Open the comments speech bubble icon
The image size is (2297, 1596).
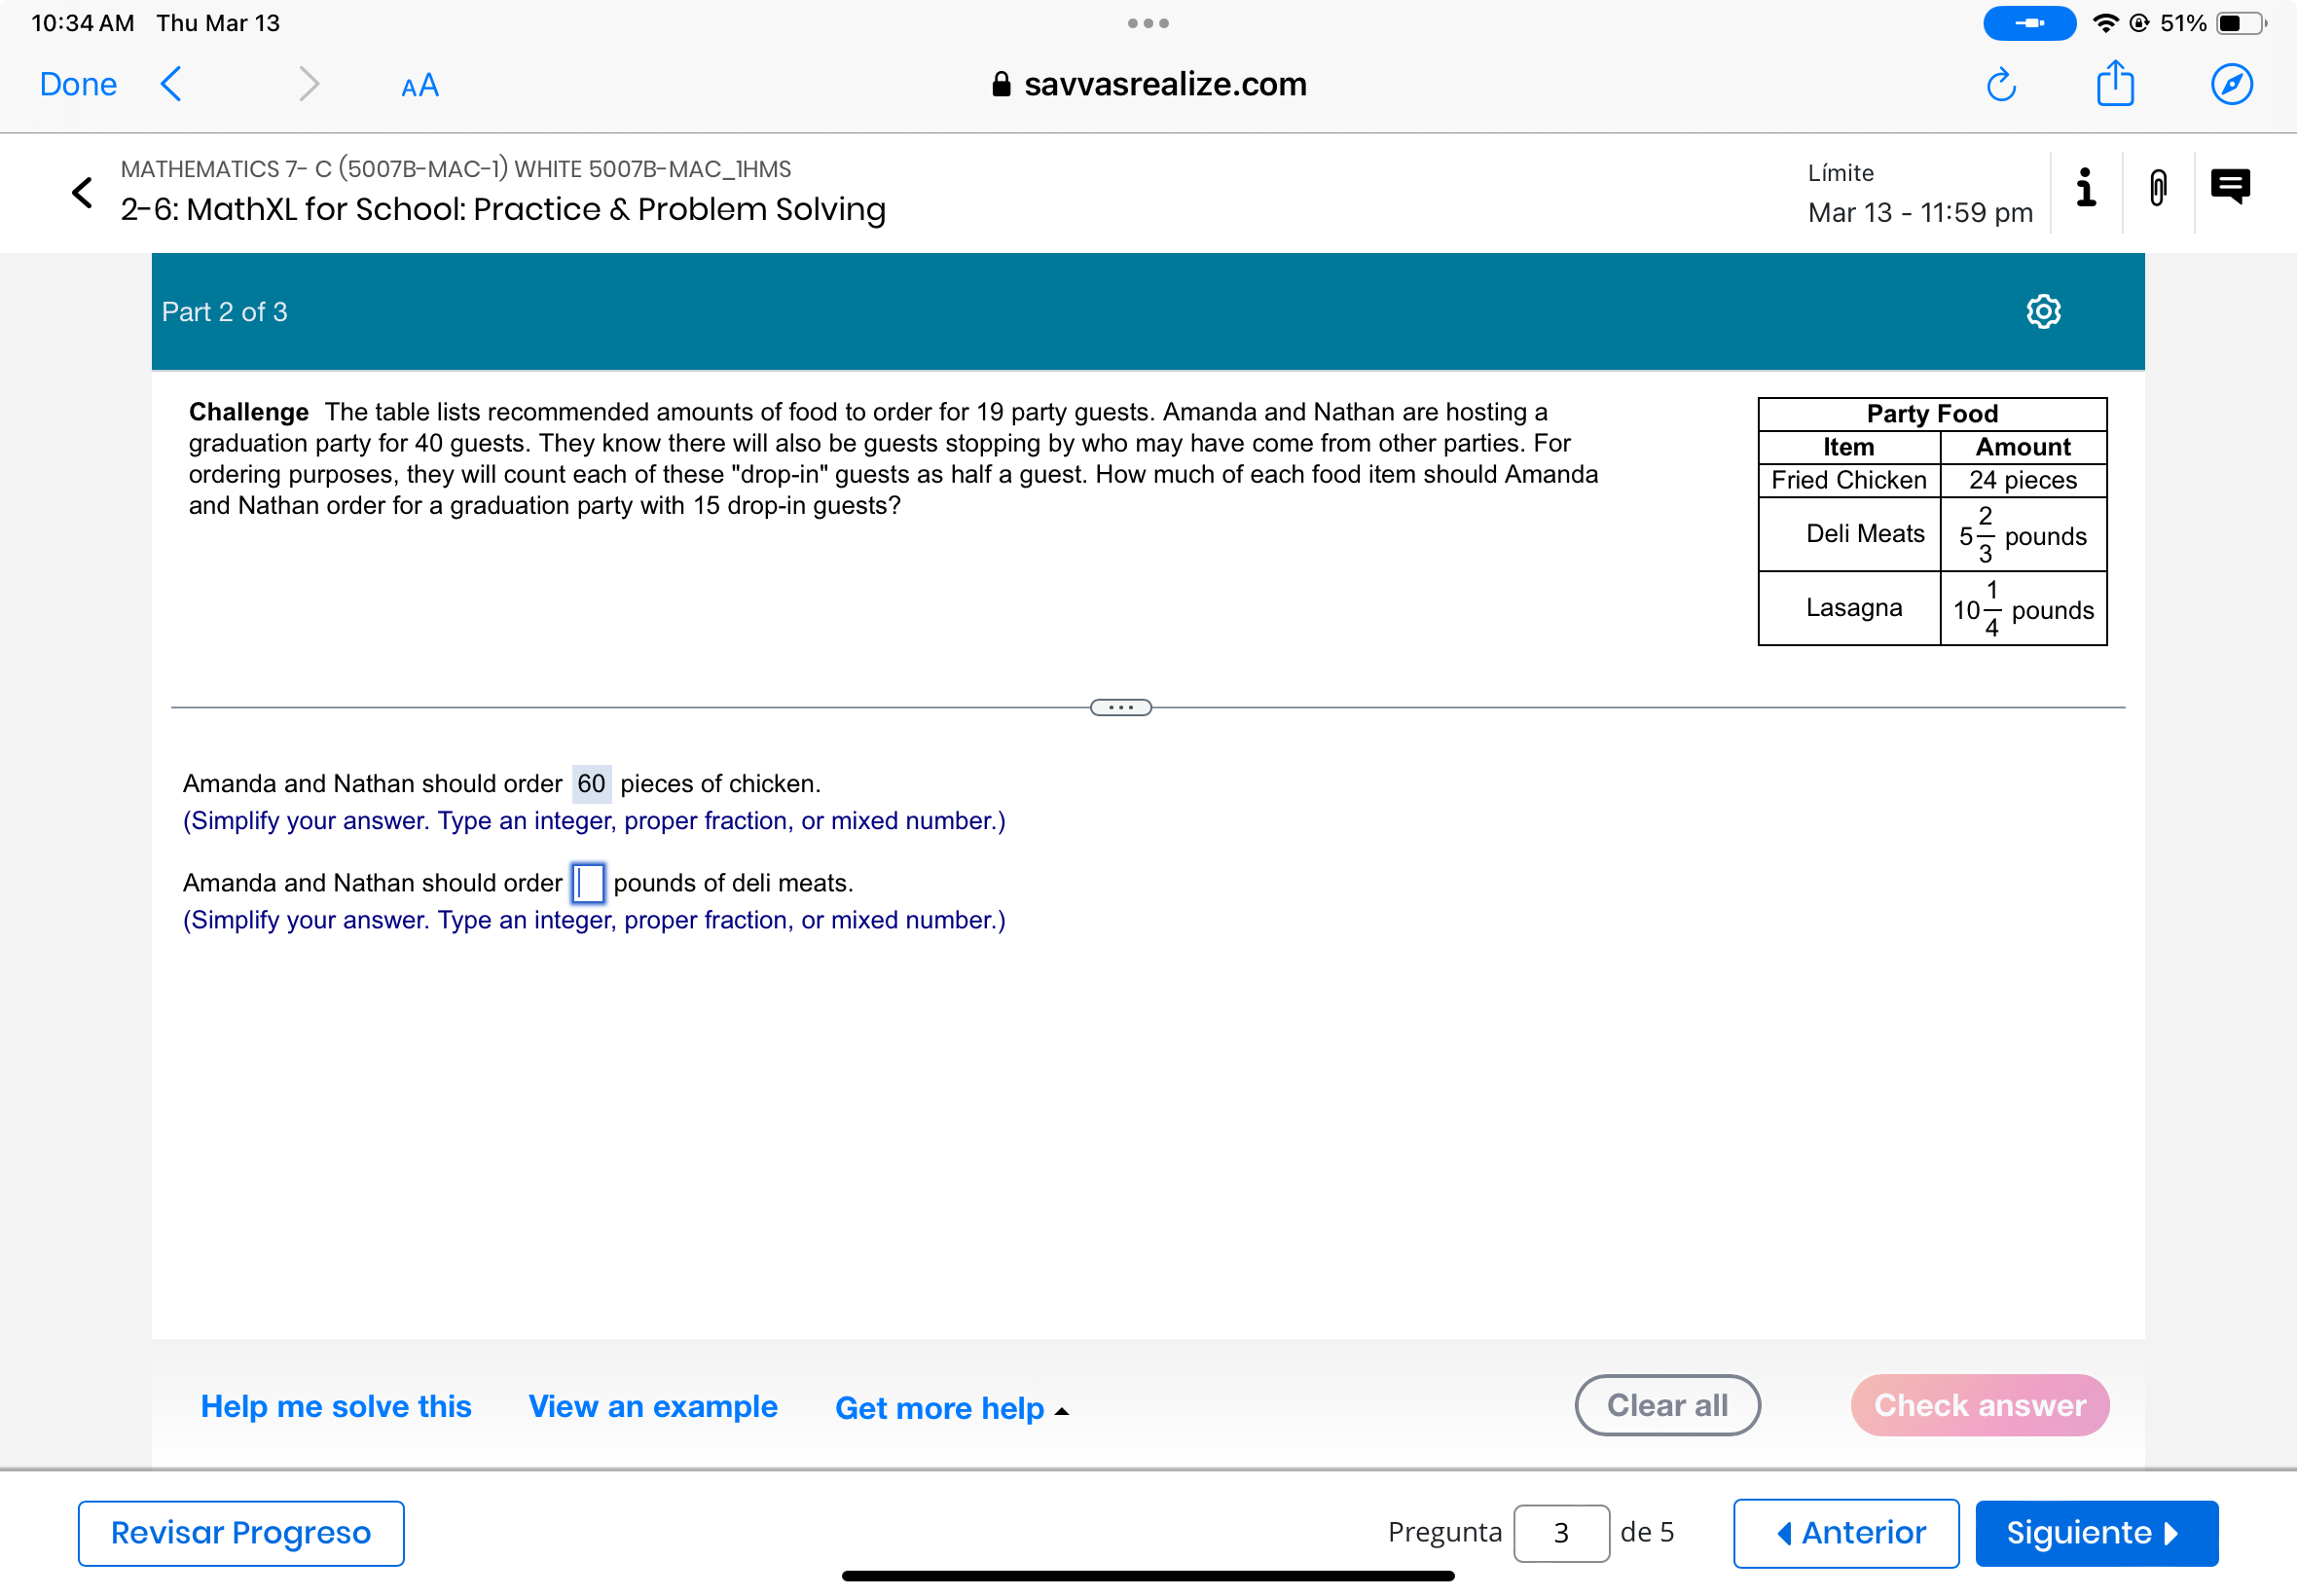coord(2229,187)
